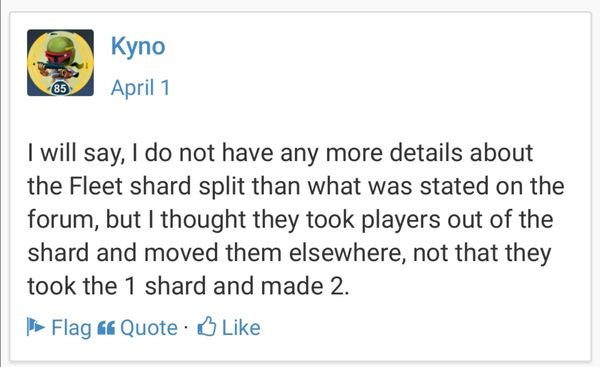Click the quotation marks icon
Screen dimensions: 600x367
tap(106, 328)
